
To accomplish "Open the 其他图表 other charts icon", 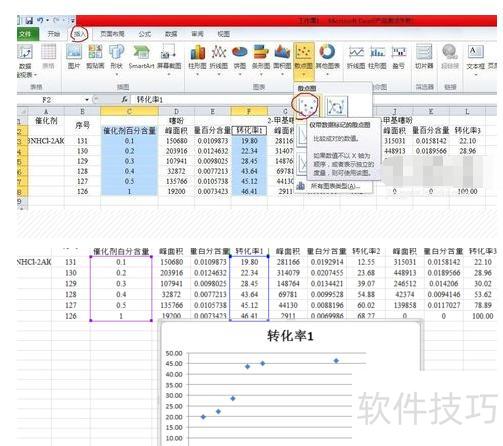I will tap(327, 52).
